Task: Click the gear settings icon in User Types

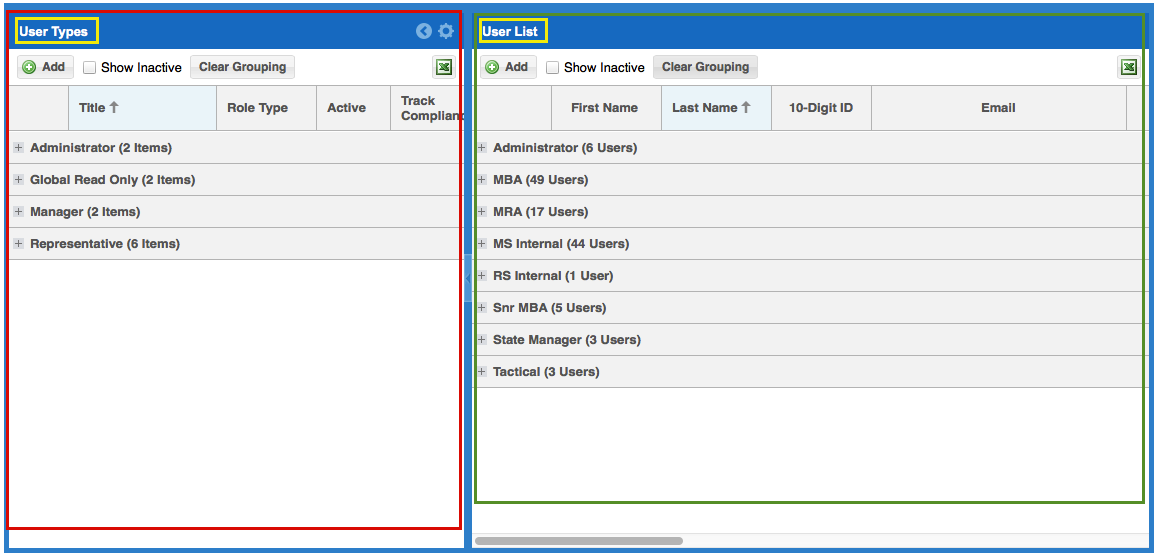Action: click(x=446, y=31)
